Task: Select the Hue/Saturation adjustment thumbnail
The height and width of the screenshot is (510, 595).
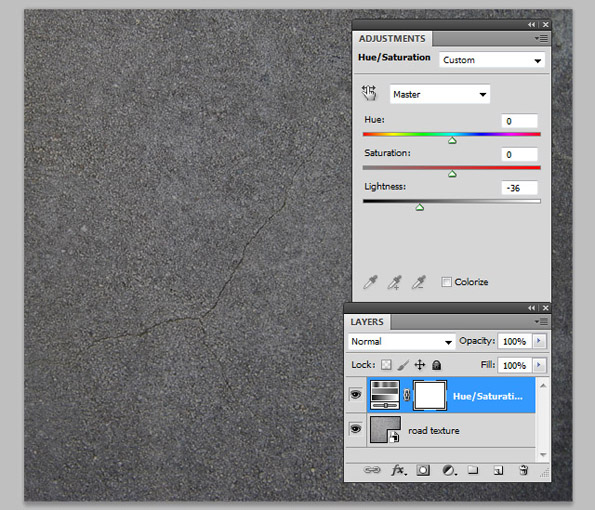Action: point(385,395)
